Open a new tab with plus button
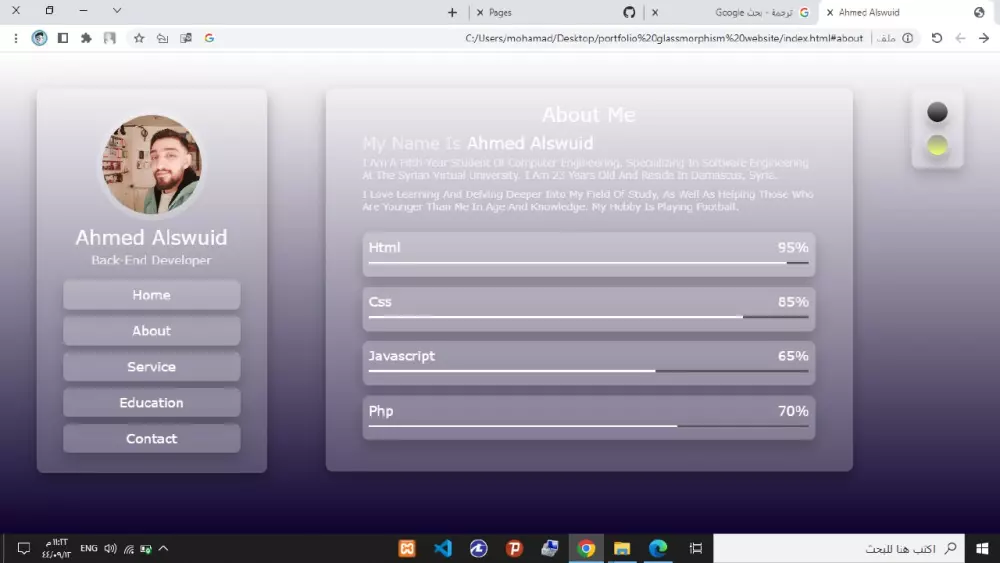 click(x=452, y=12)
